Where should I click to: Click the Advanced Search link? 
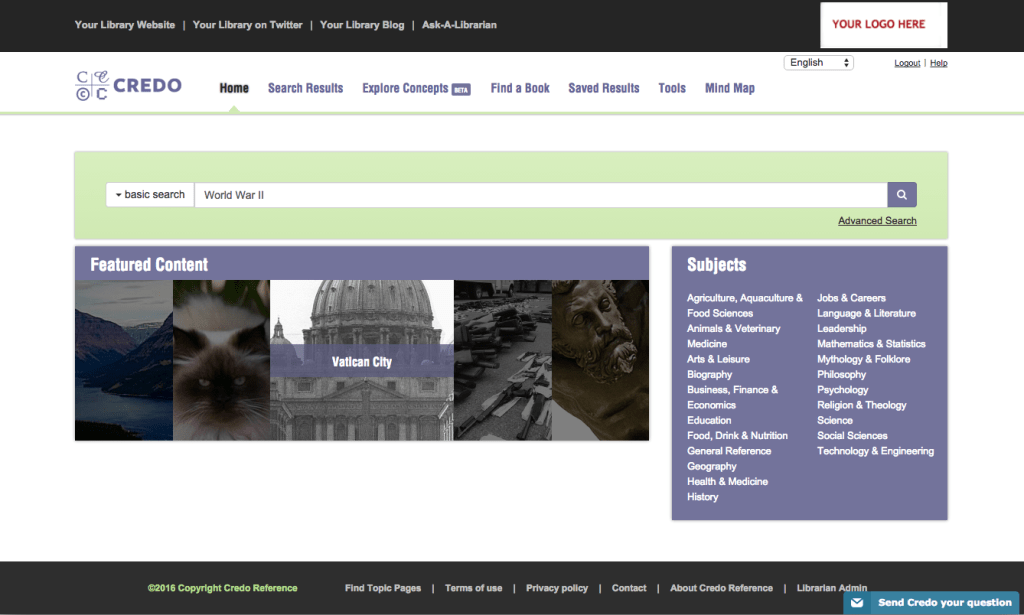coord(877,221)
